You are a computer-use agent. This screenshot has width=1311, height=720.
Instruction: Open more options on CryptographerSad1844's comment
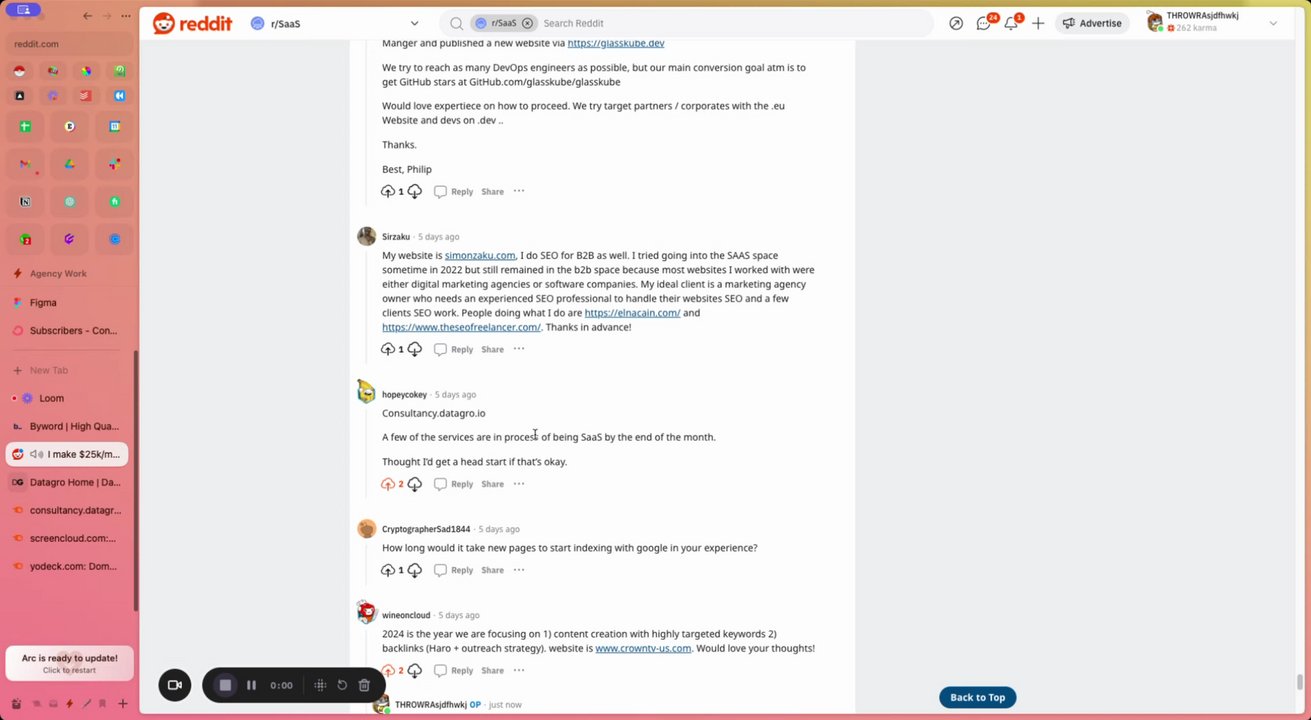pyautogui.click(x=518, y=570)
